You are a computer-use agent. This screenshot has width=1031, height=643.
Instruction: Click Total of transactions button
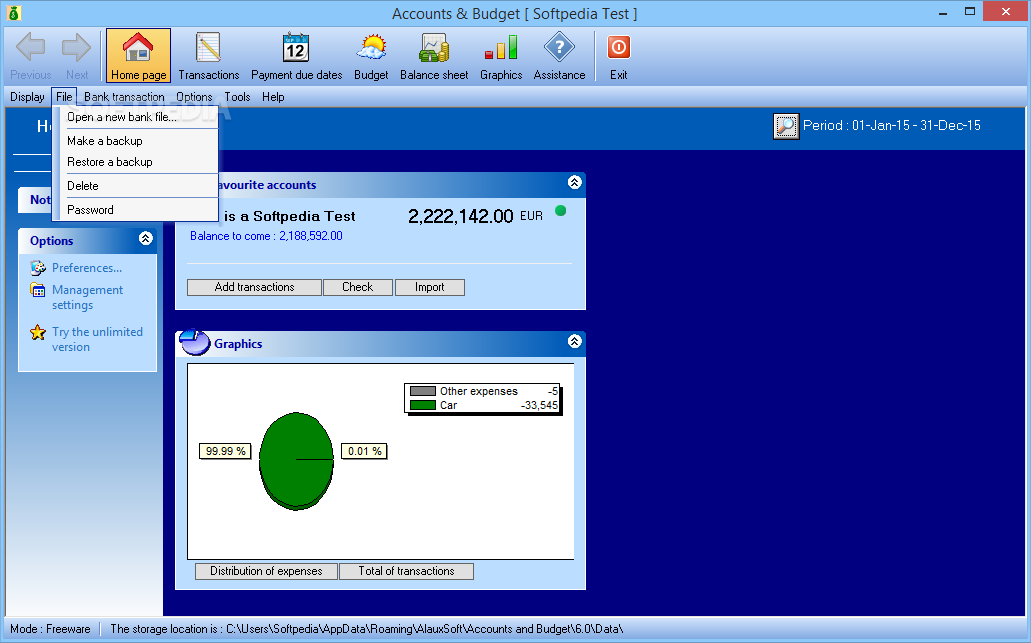[x=406, y=571]
